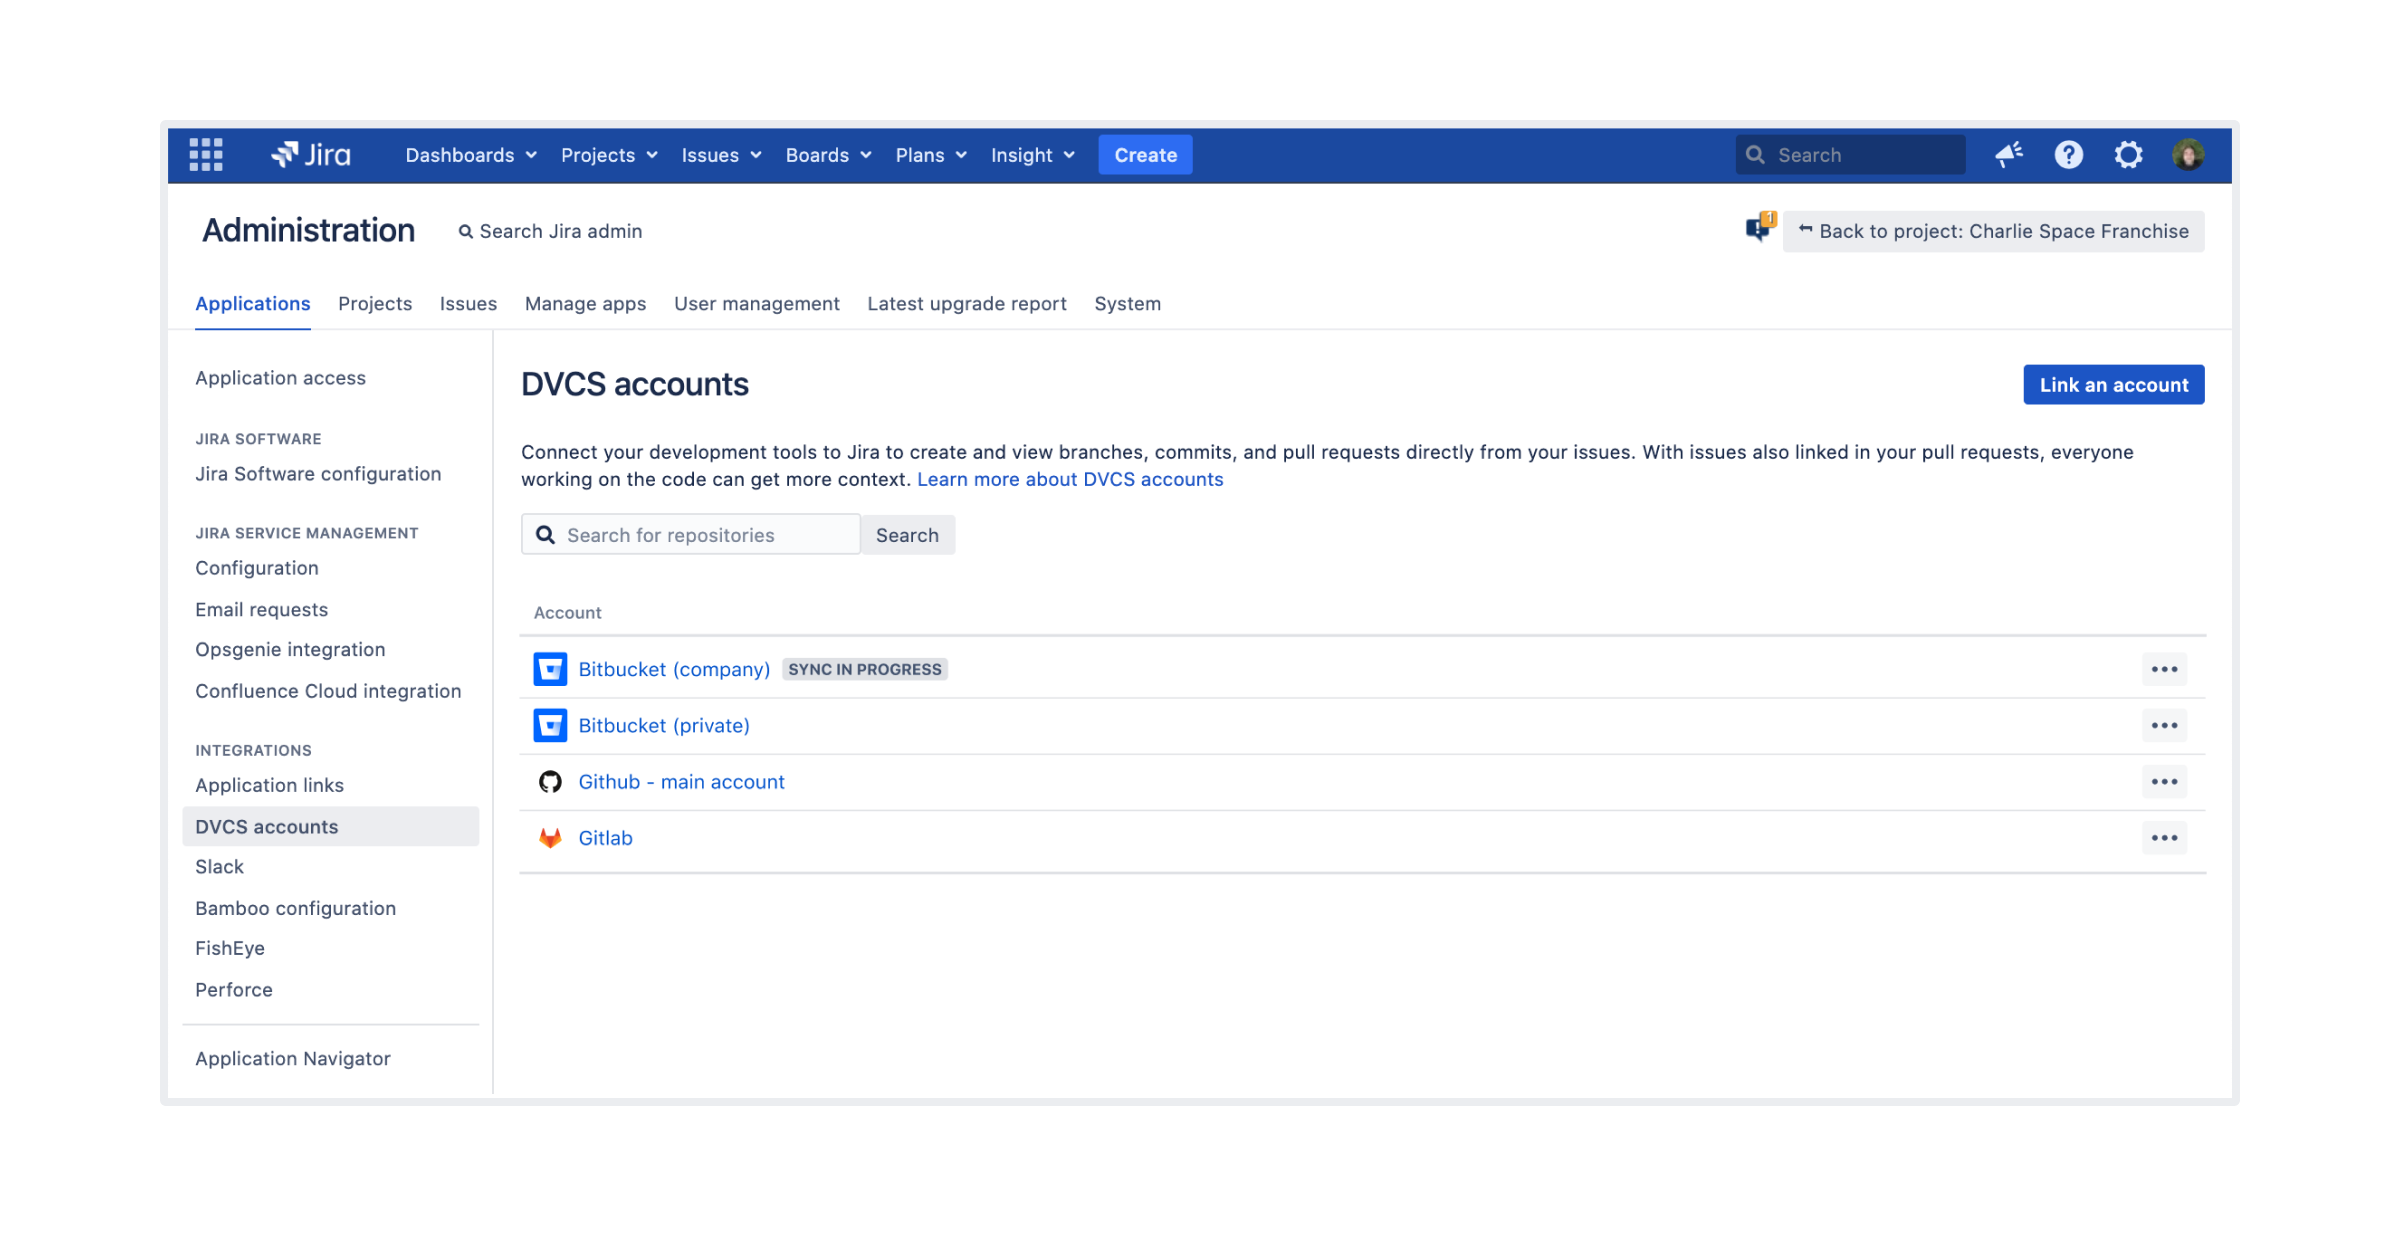Image resolution: width=2400 pixels, height=1246 pixels.
Task: Expand the Insight menu
Action: click(x=1033, y=155)
